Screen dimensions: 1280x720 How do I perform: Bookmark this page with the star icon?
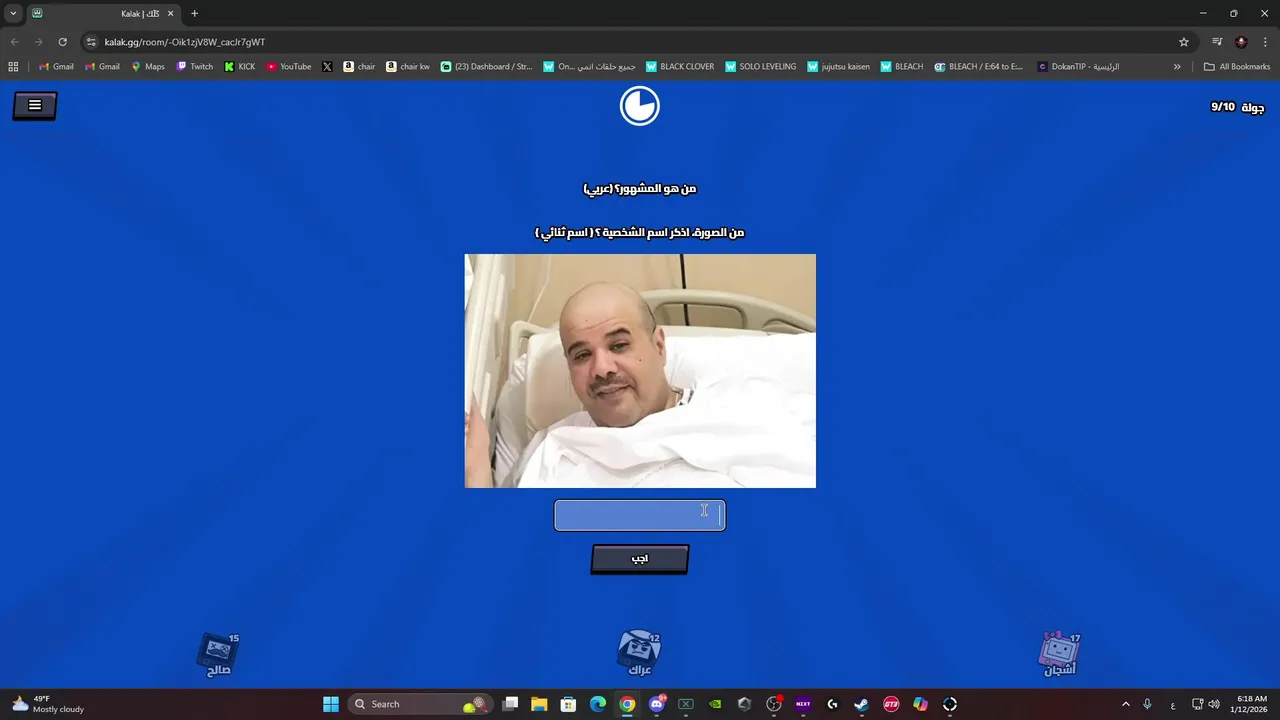pos(1184,42)
